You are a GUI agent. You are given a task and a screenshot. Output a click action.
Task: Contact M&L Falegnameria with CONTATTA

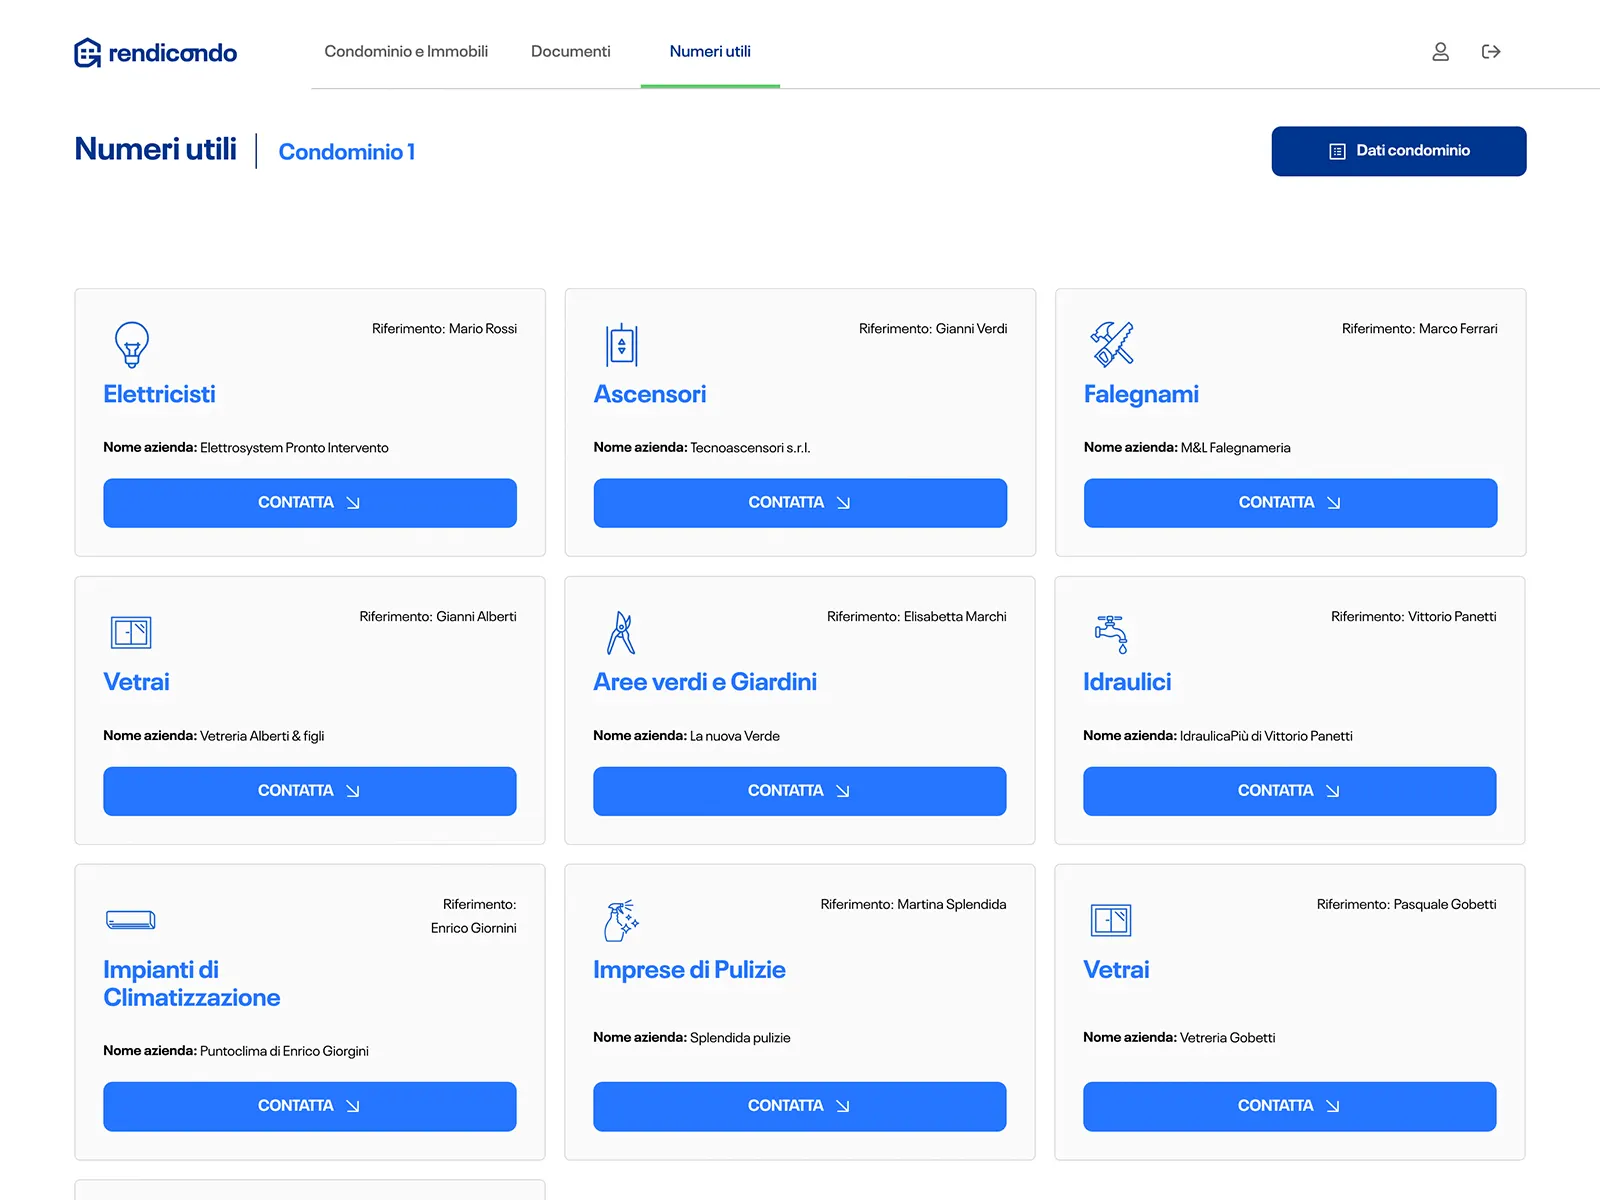1291,503
